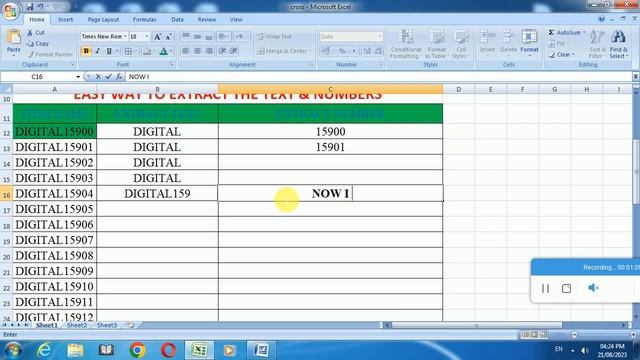
Task: Click the formula bar text NOW I
Action: pos(139,77)
